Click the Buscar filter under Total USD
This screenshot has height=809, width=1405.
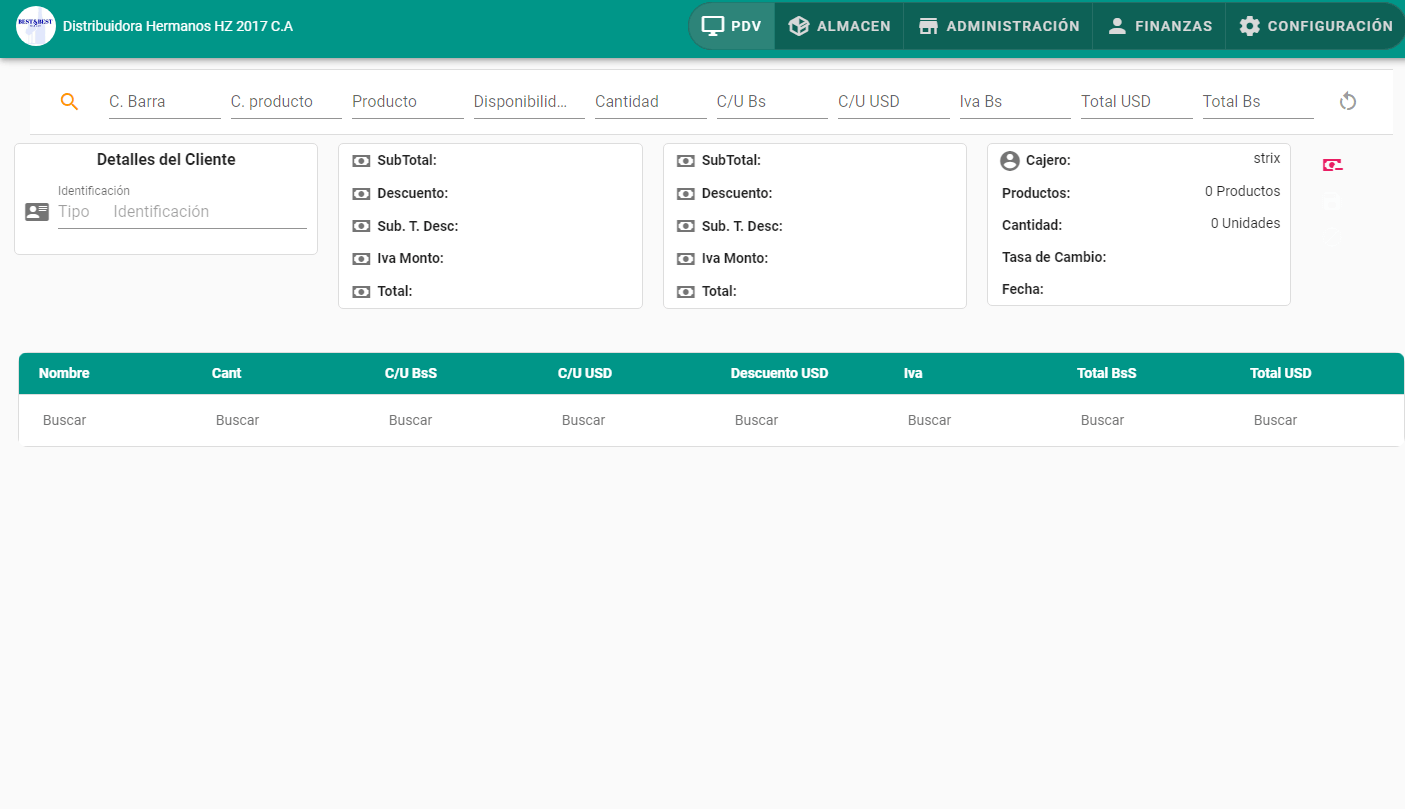click(x=1275, y=420)
